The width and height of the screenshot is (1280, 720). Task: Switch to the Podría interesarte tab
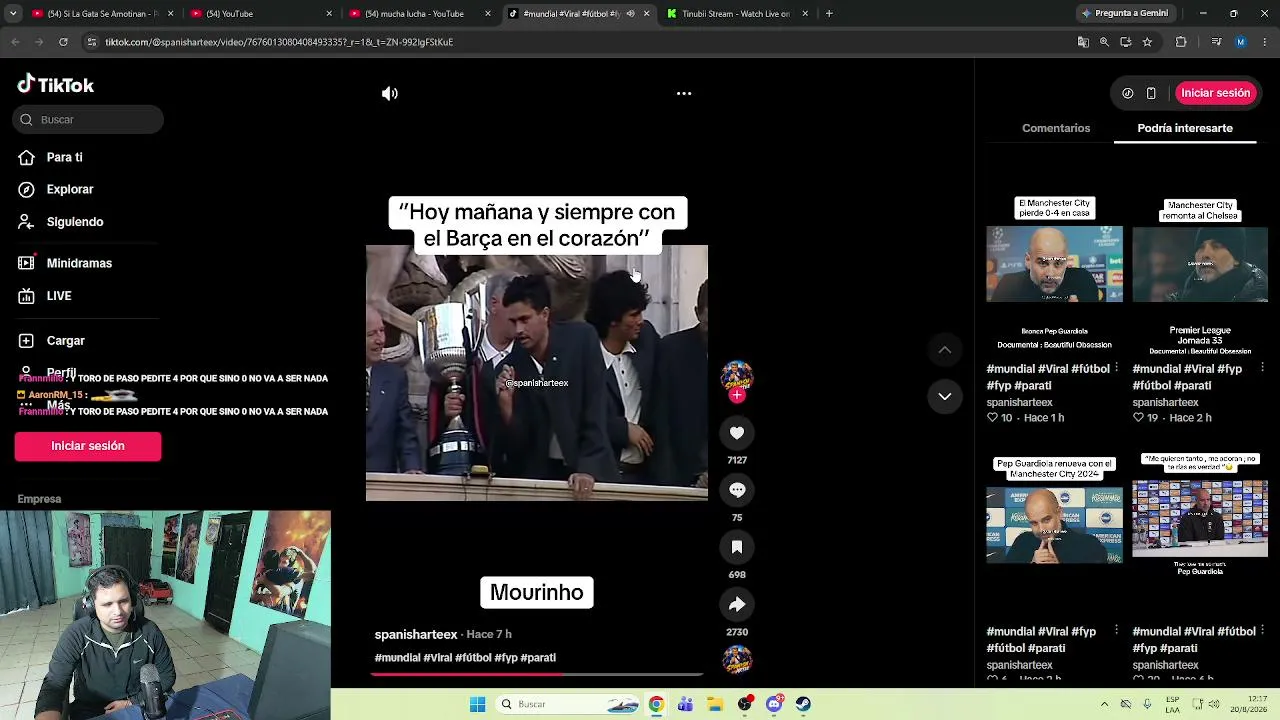tap(1185, 128)
